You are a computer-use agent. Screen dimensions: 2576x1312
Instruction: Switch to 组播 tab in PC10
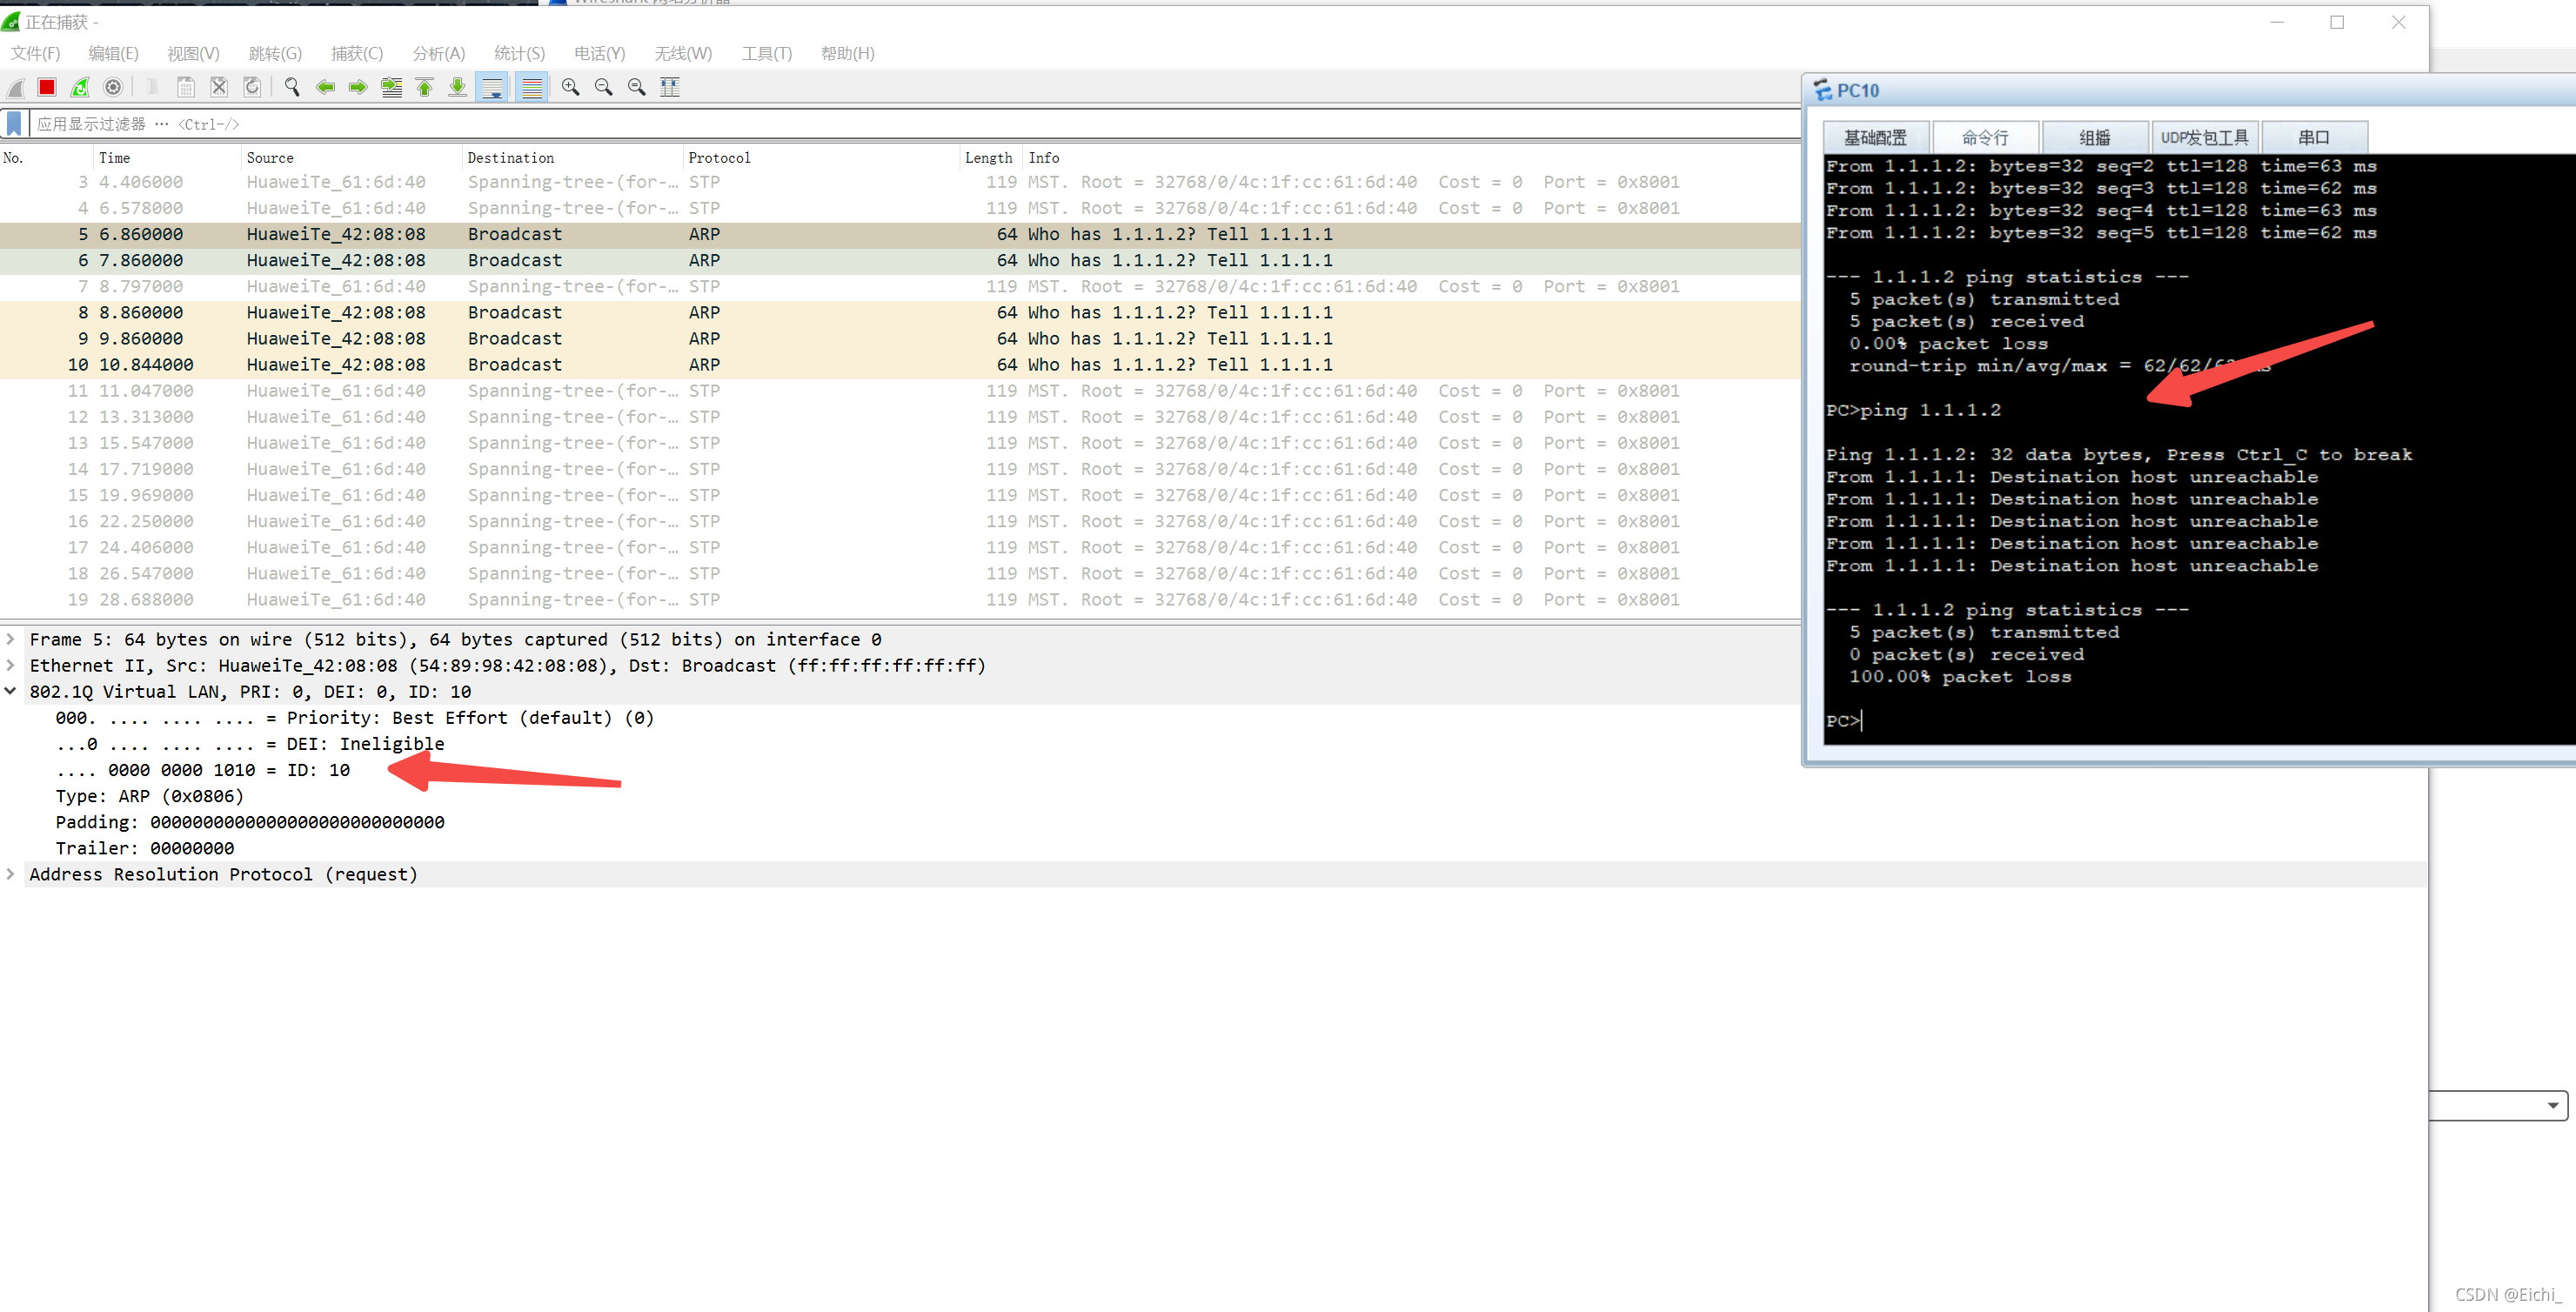click(x=2095, y=137)
